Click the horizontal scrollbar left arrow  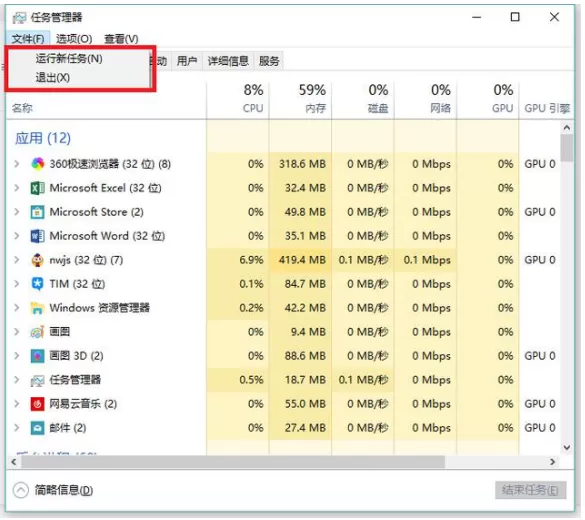(14, 462)
